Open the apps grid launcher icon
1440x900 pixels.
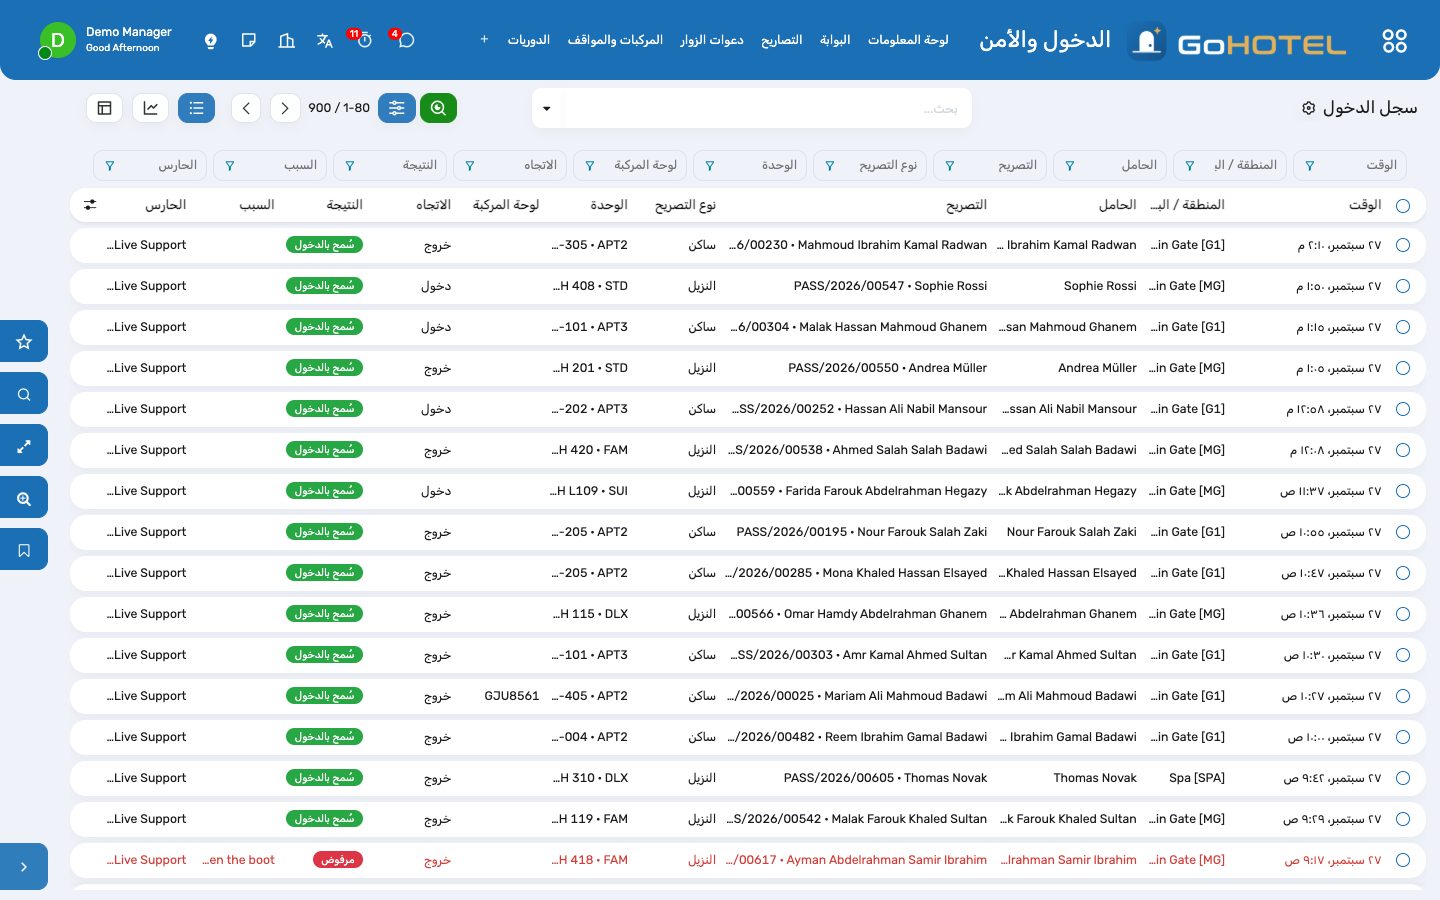click(1394, 41)
